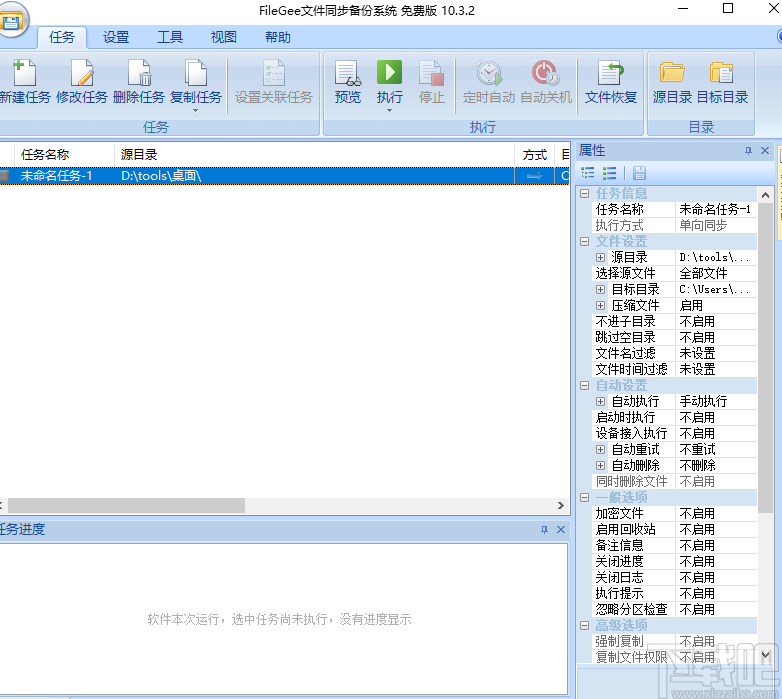Click the 忽略分区检查 property row
Viewport: 782px width, 699px height.
click(674, 609)
